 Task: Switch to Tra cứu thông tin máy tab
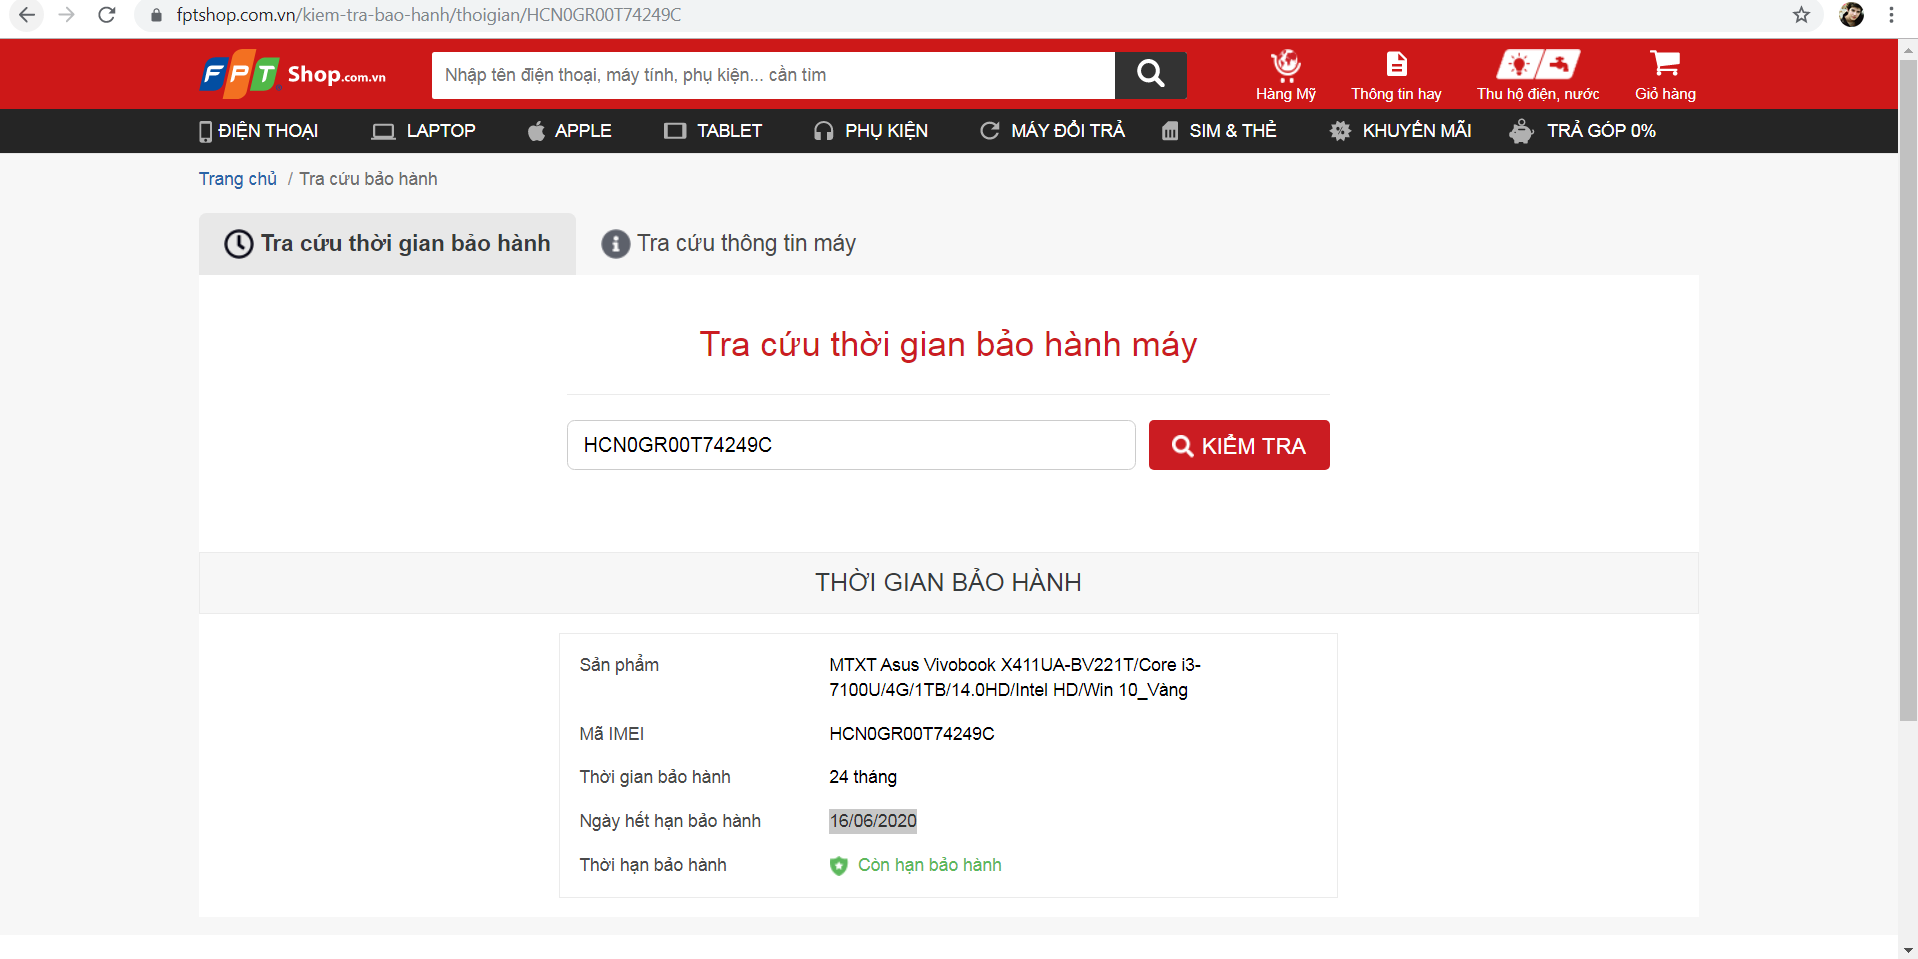click(728, 244)
